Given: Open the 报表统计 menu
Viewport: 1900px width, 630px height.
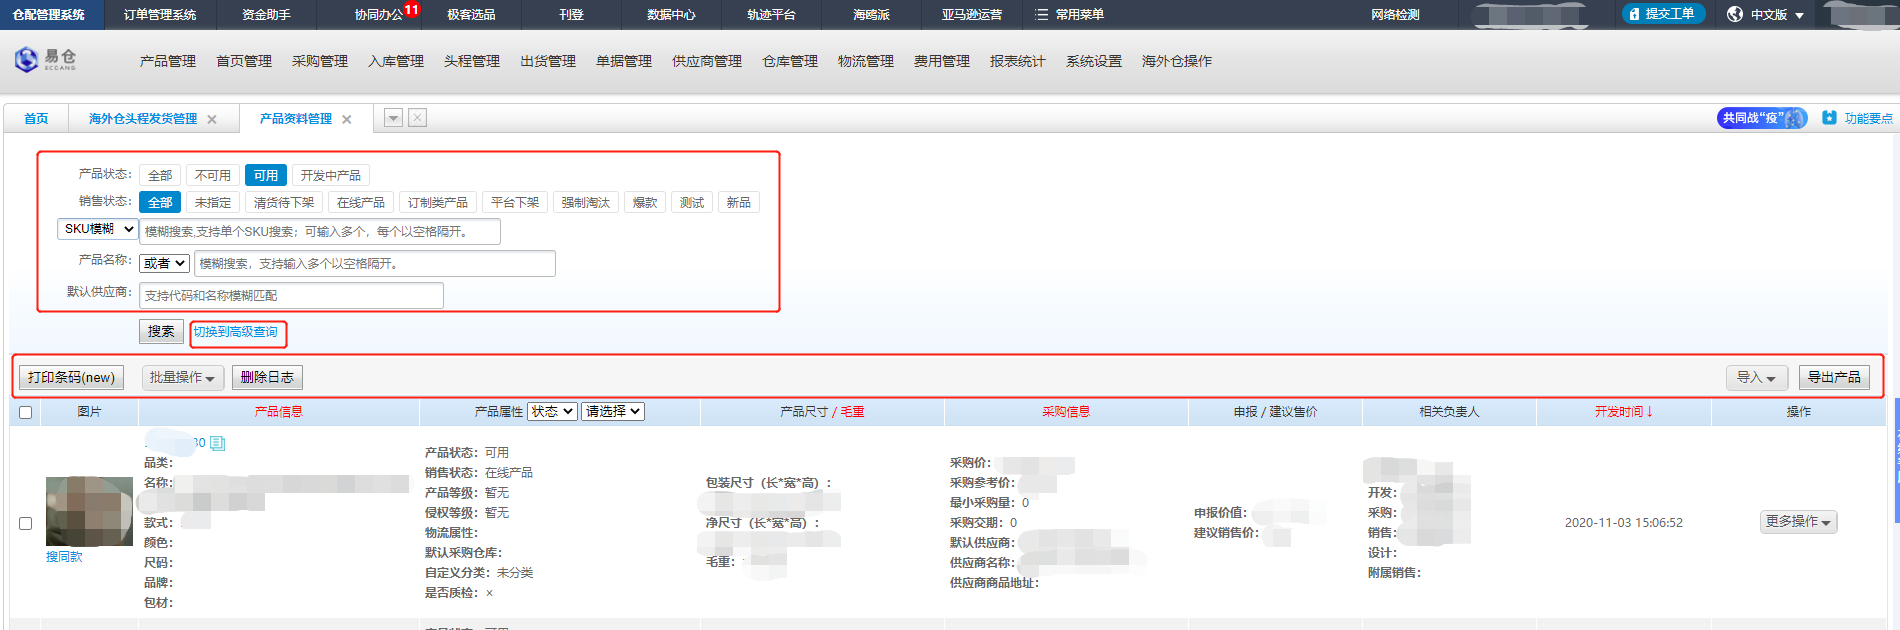Looking at the screenshot, I should (x=1018, y=61).
